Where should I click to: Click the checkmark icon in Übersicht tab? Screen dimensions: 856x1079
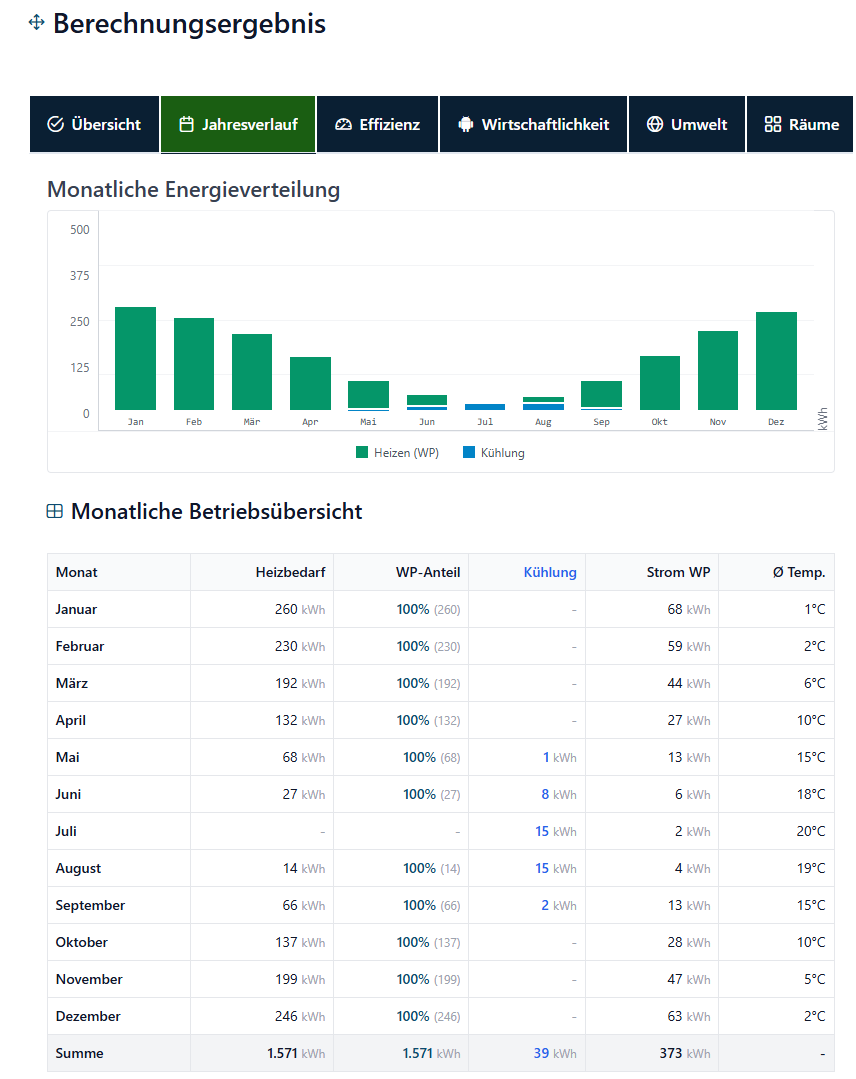point(56,125)
